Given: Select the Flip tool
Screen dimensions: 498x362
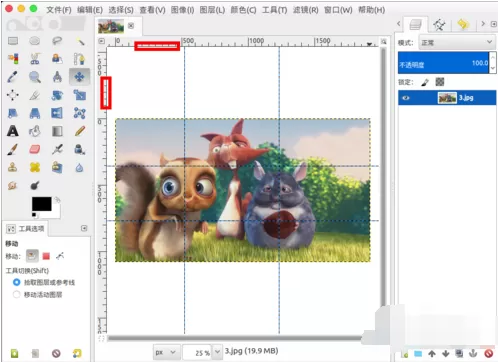Looking at the screenshot, I should pyautogui.click(x=57, y=113).
